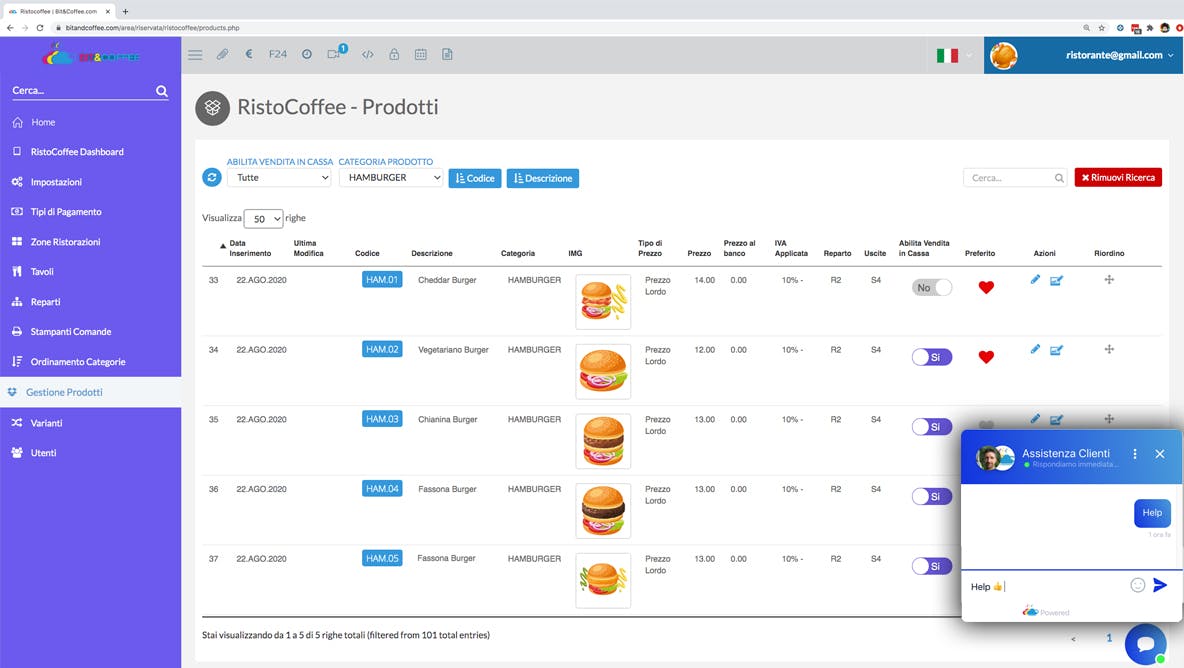Enable cash sale for Cheddar Burger
This screenshot has height=668, width=1184.
pos(931,288)
